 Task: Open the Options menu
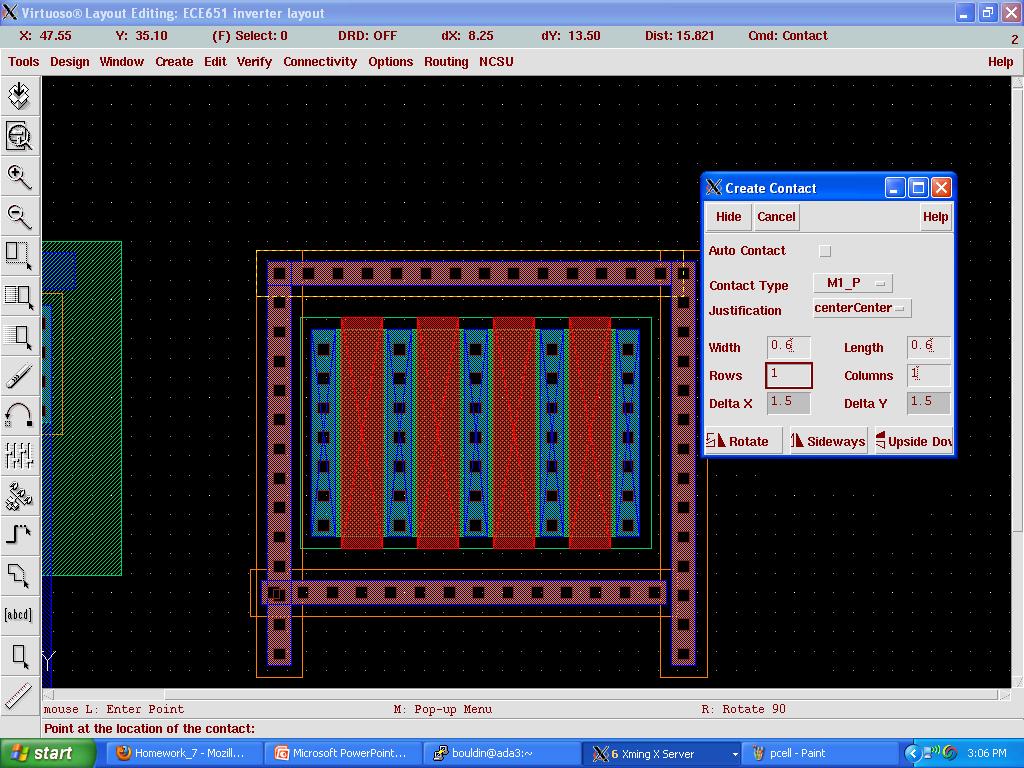pyautogui.click(x=391, y=61)
